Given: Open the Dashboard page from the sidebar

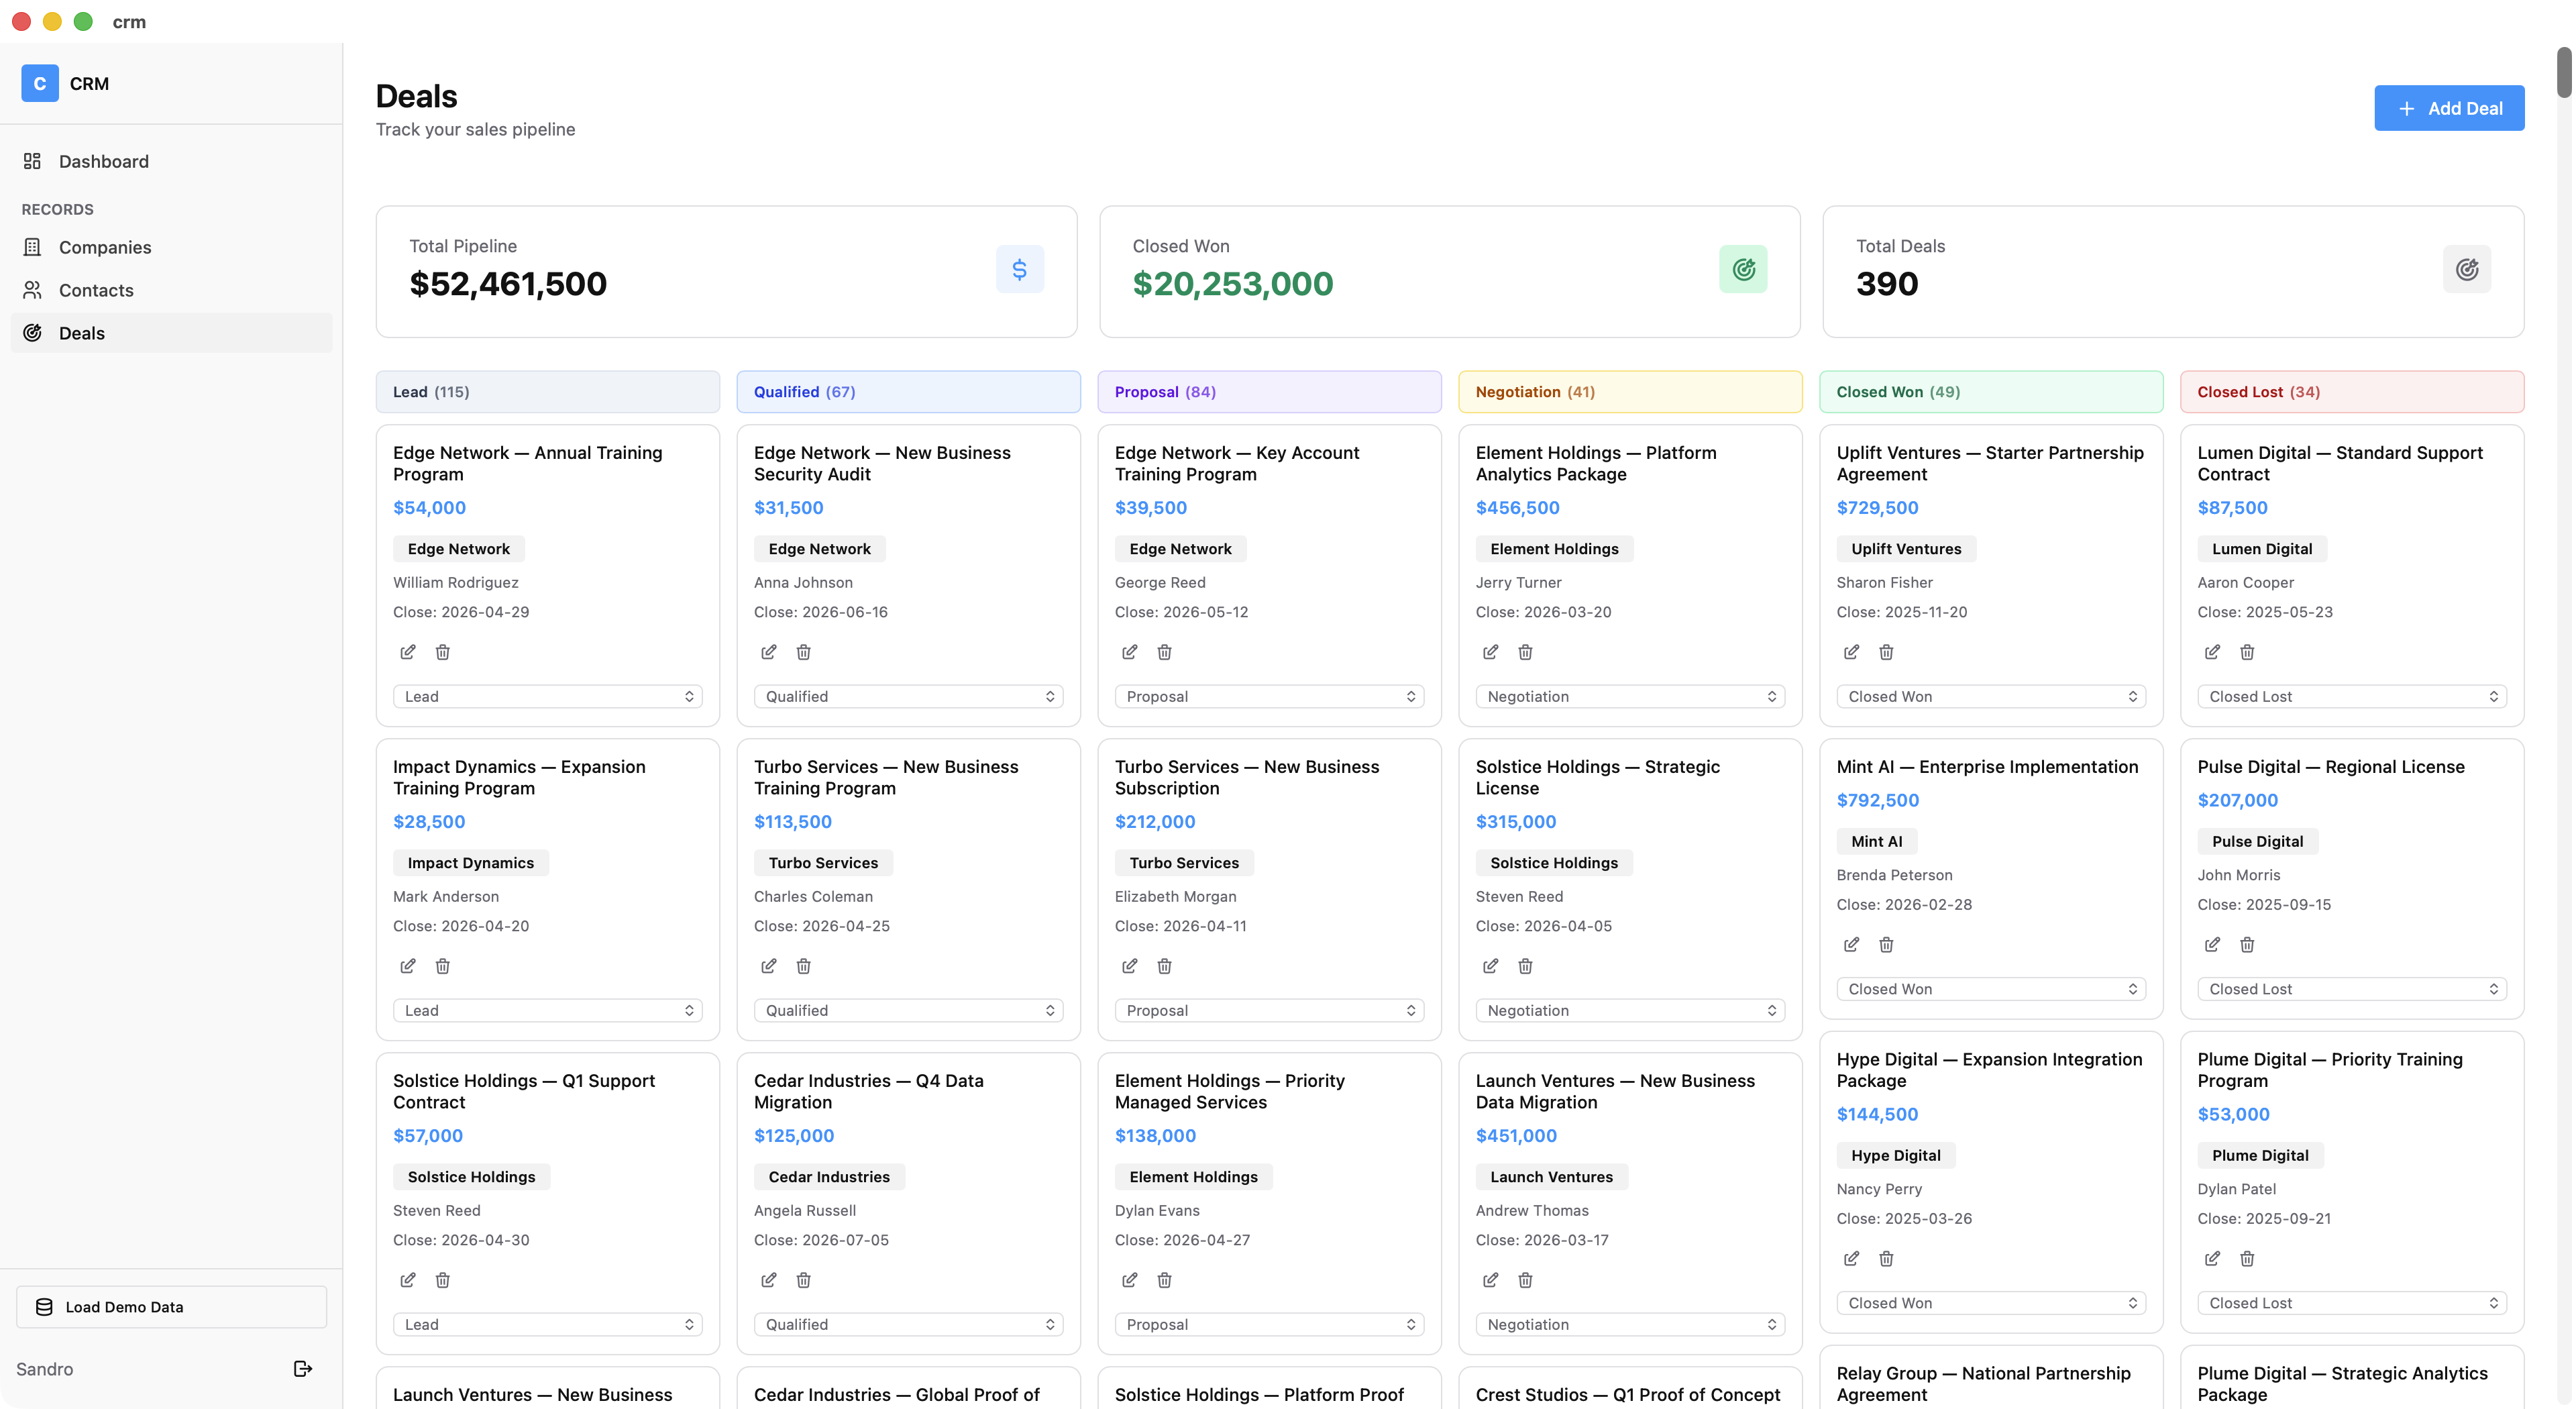Looking at the screenshot, I should (x=103, y=161).
